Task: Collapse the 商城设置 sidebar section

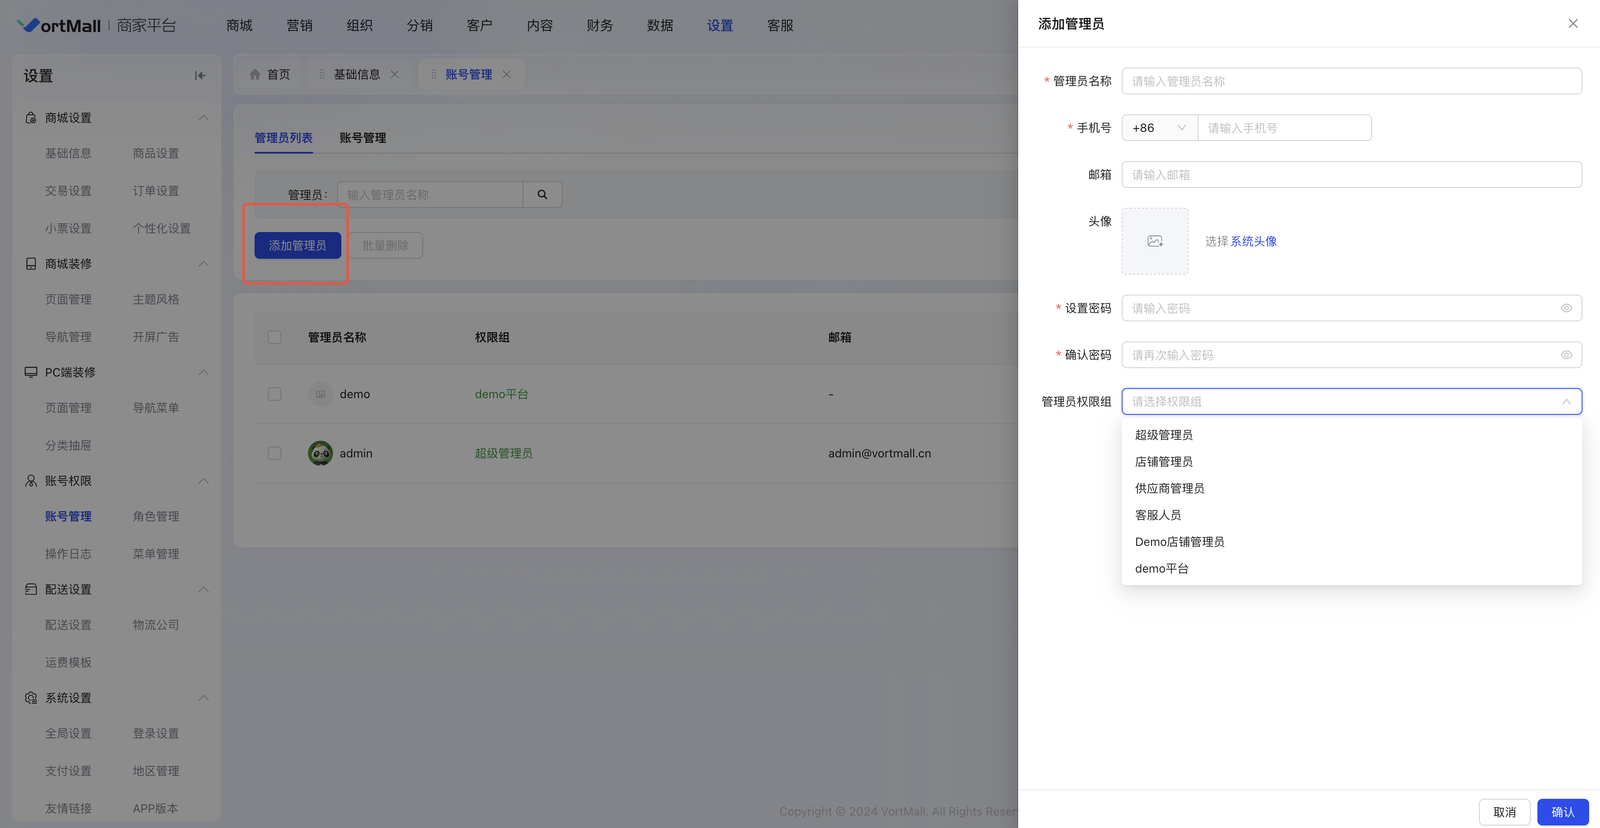Action: tap(203, 118)
